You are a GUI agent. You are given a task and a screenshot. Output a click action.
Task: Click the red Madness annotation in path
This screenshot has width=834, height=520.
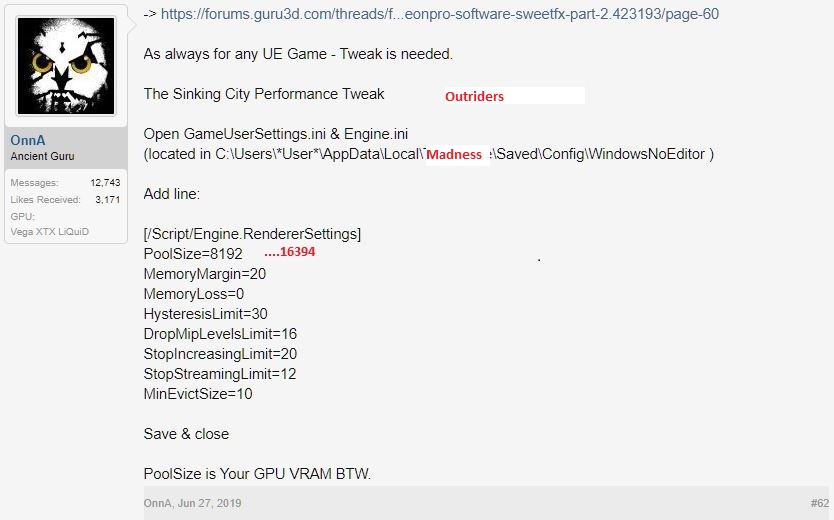pyautogui.click(x=454, y=155)
